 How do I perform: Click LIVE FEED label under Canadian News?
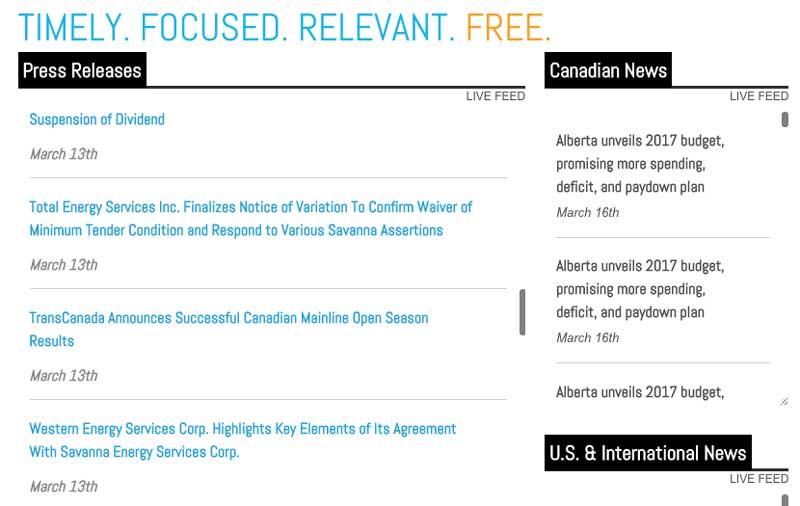pos(759,96)
